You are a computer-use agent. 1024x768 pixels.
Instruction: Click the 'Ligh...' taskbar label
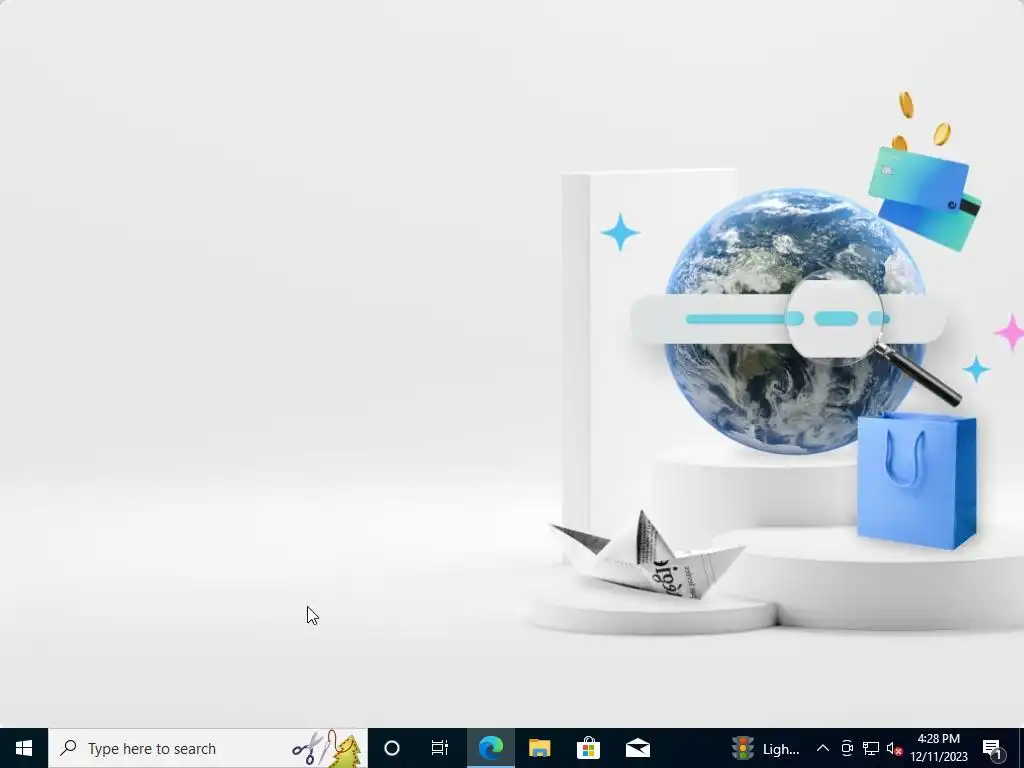pyautogui.click(x=781, y=749)
